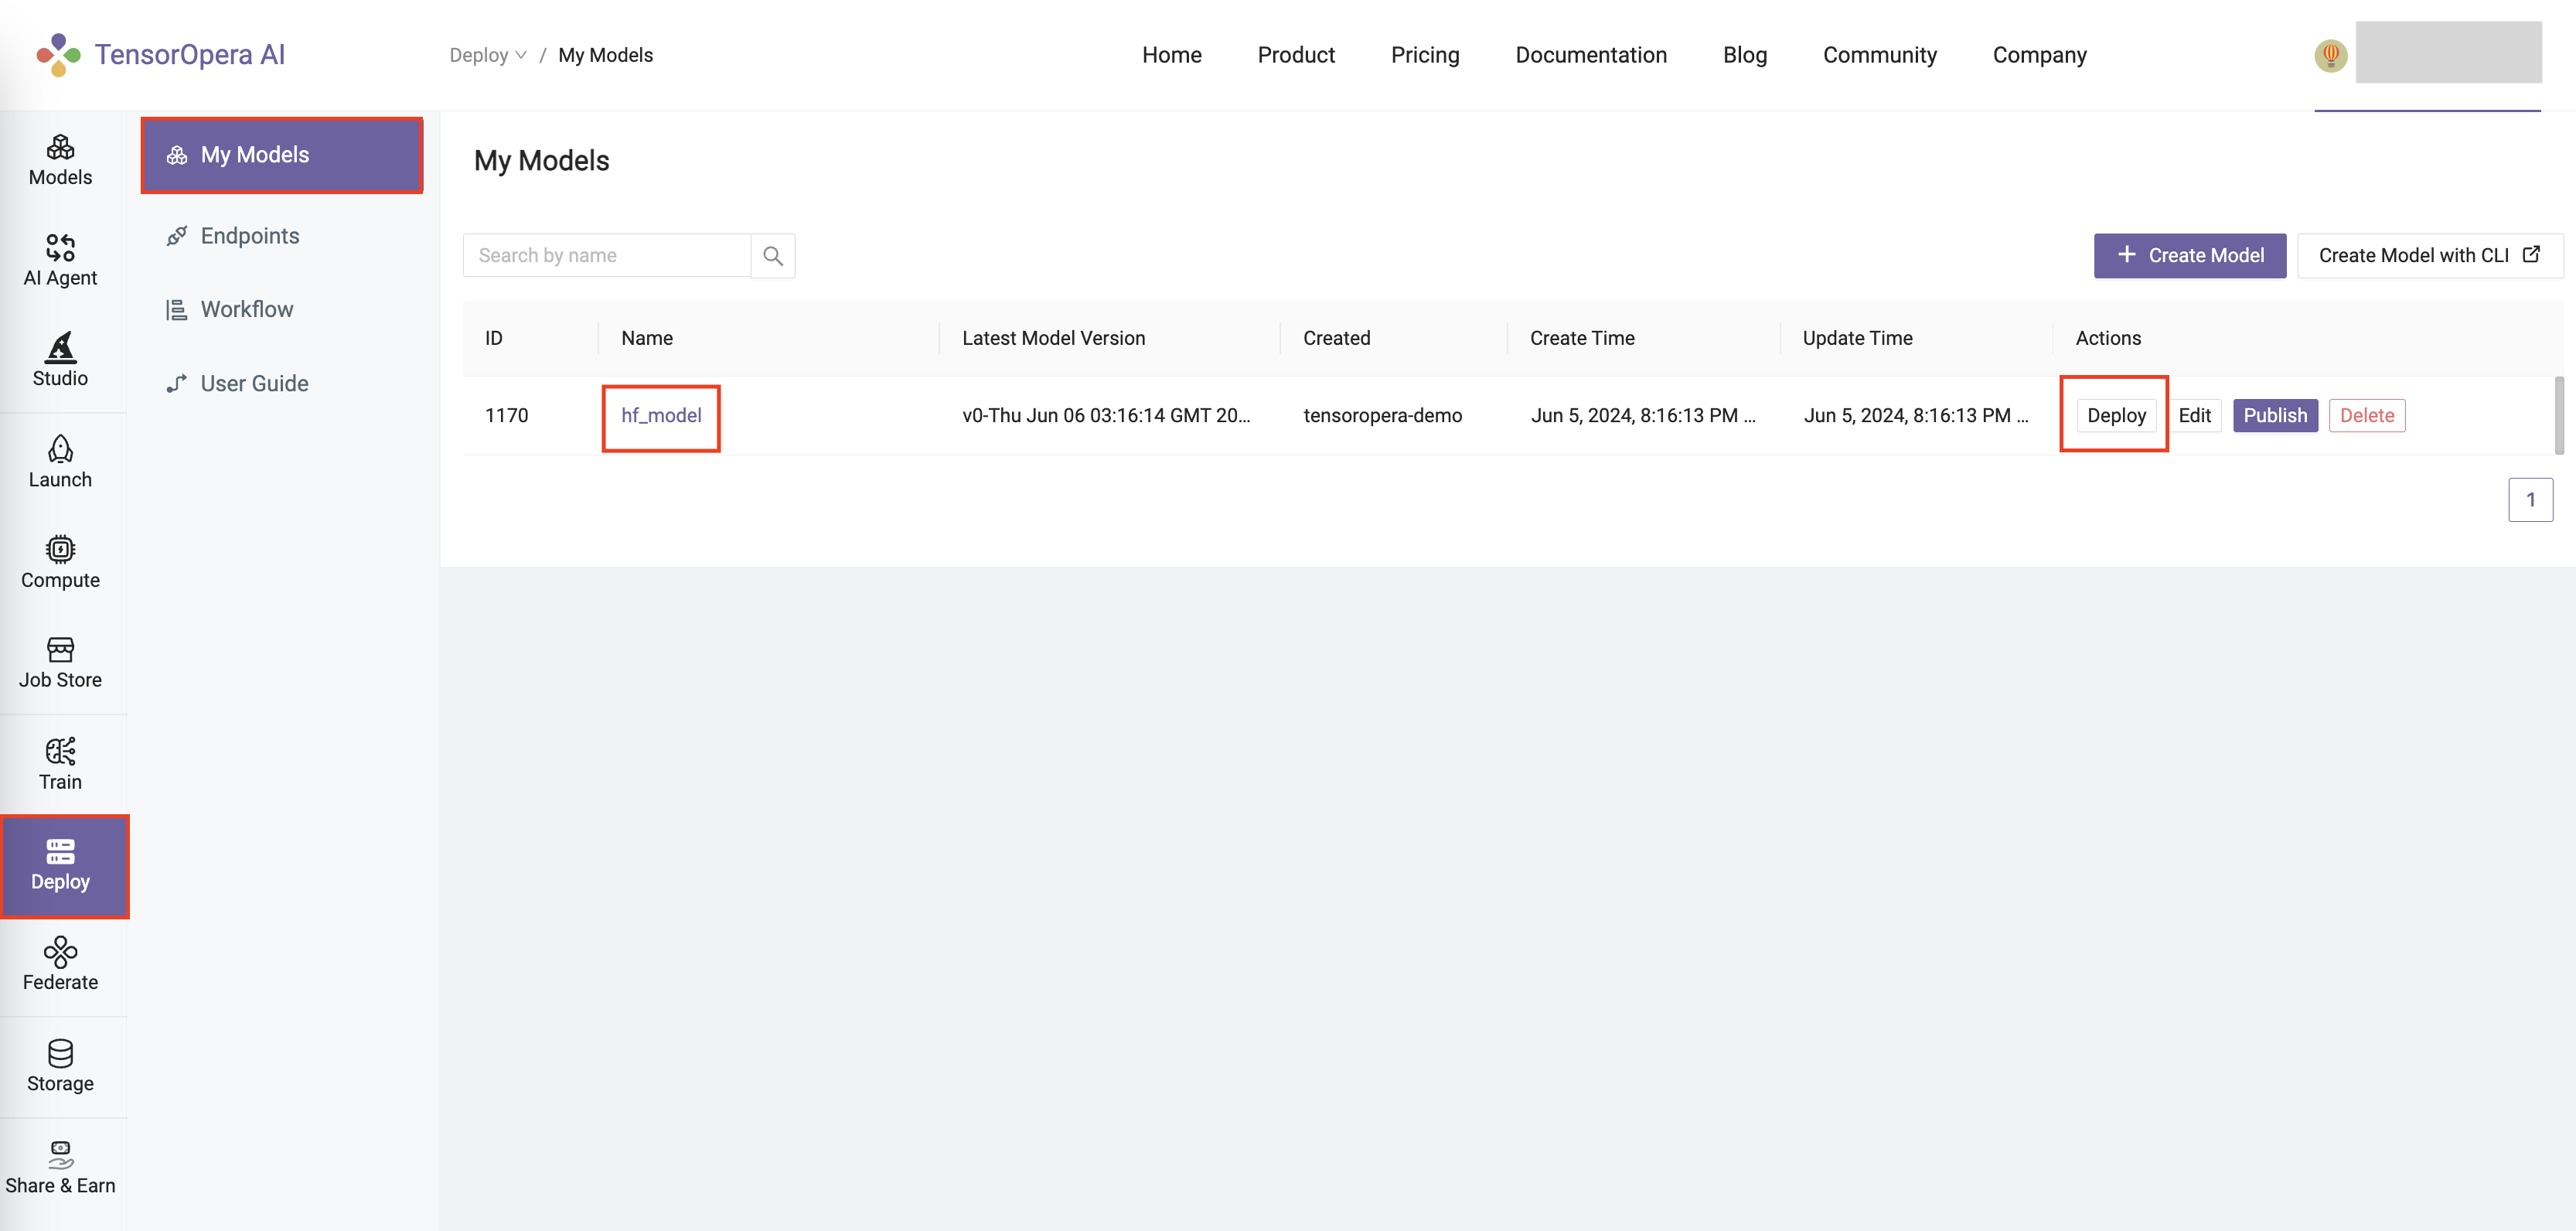Select page 1 in pagination

pos(2529,500)
